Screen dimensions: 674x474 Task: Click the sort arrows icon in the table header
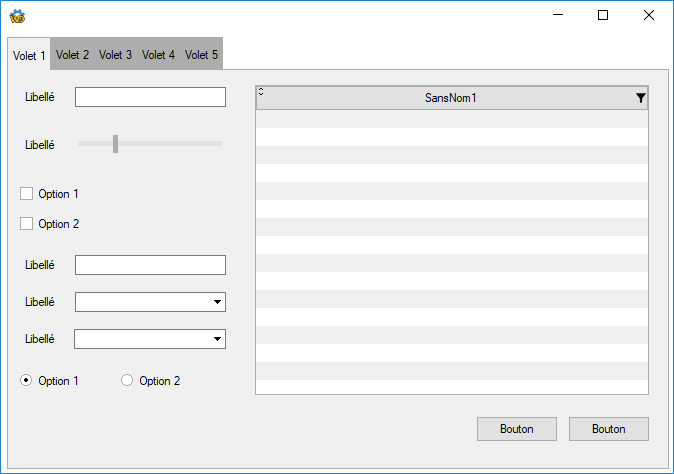tap(261, 91)
